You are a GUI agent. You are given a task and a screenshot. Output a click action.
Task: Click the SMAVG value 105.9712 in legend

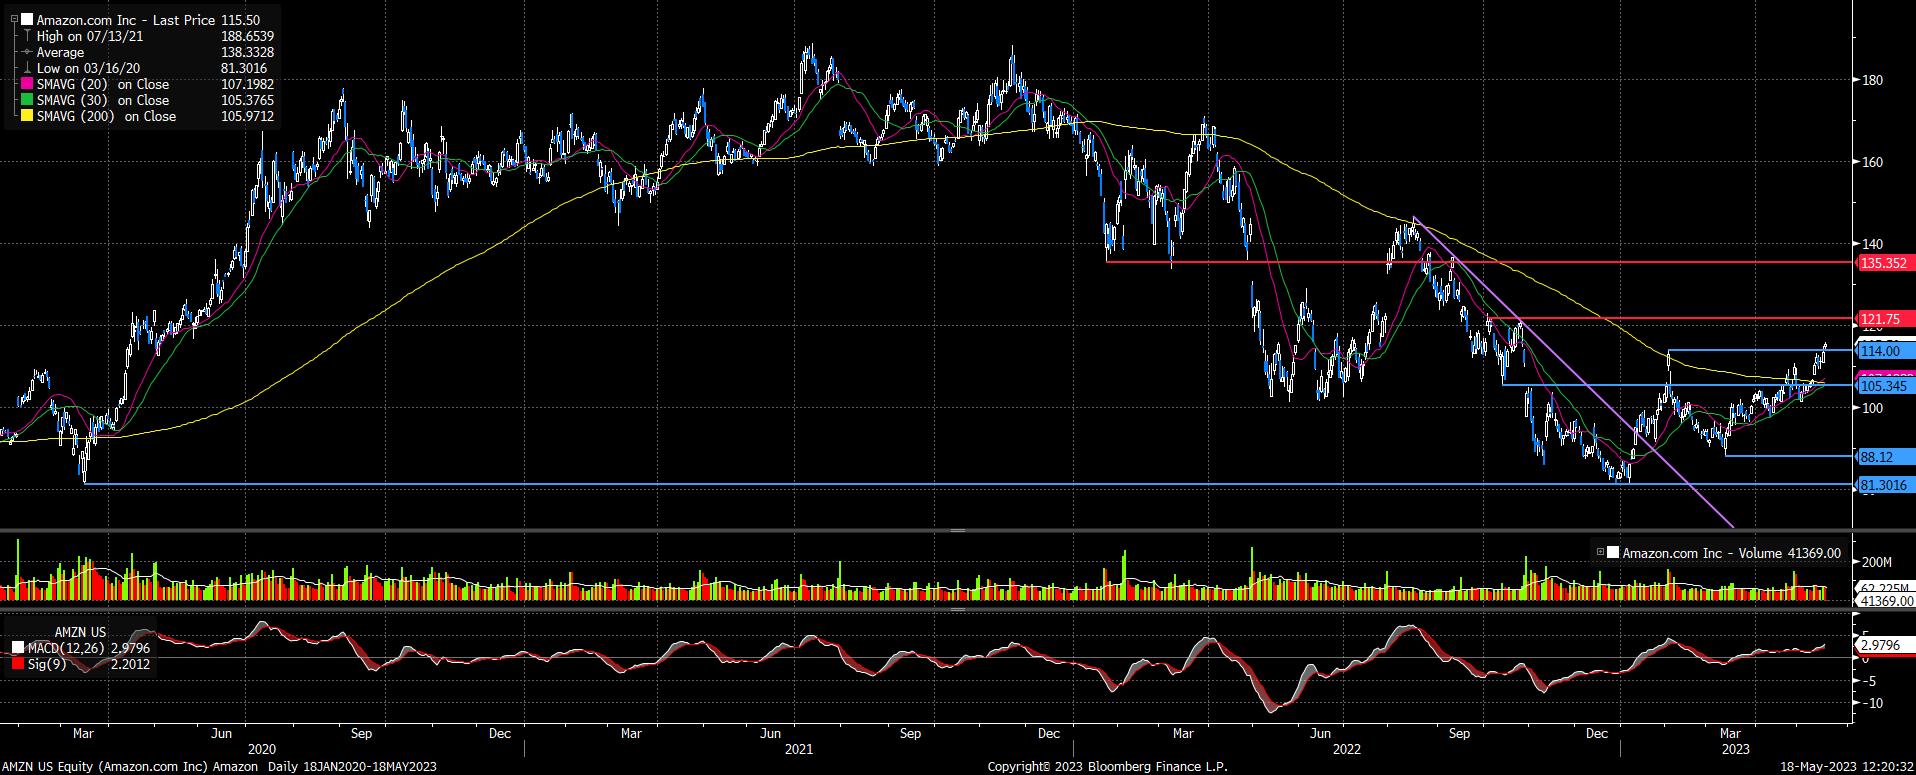click(247, 116)
